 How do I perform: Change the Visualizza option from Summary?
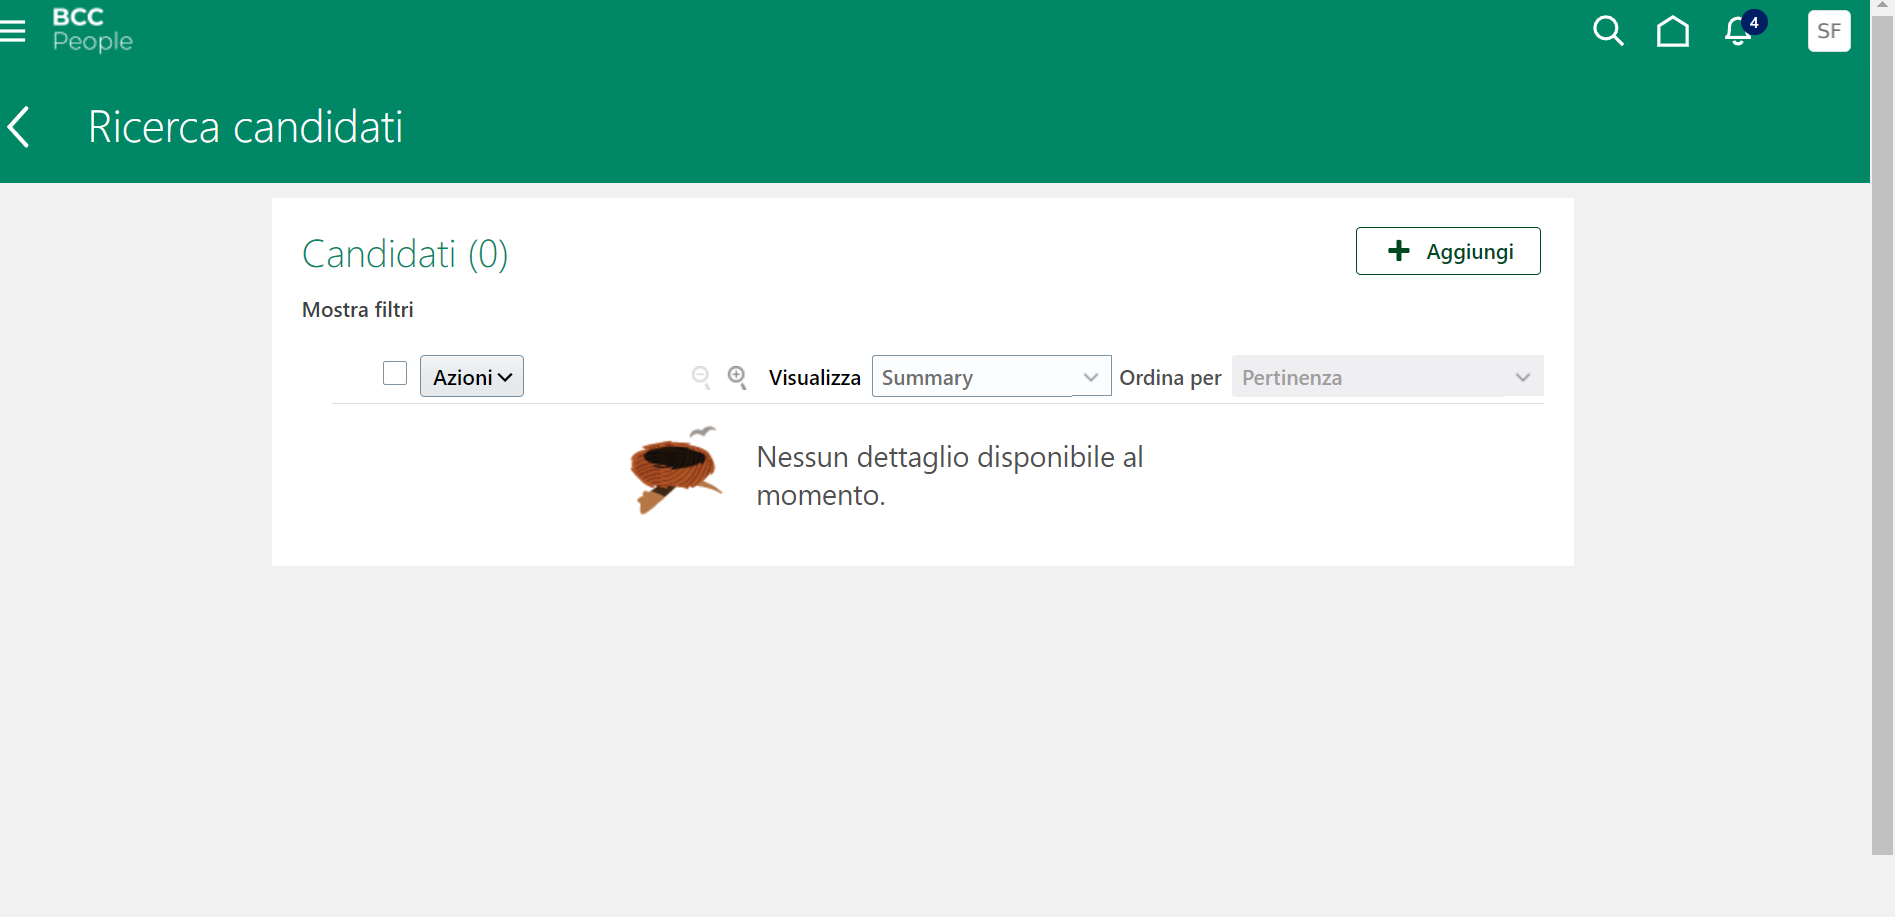[x=990, y=377]
